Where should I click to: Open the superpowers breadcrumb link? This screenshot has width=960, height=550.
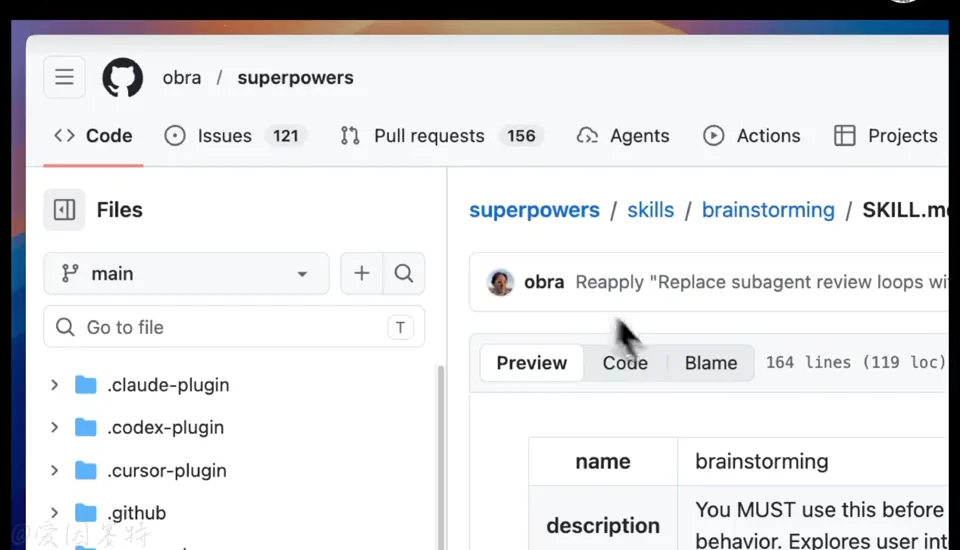click(x=534, y=210)
